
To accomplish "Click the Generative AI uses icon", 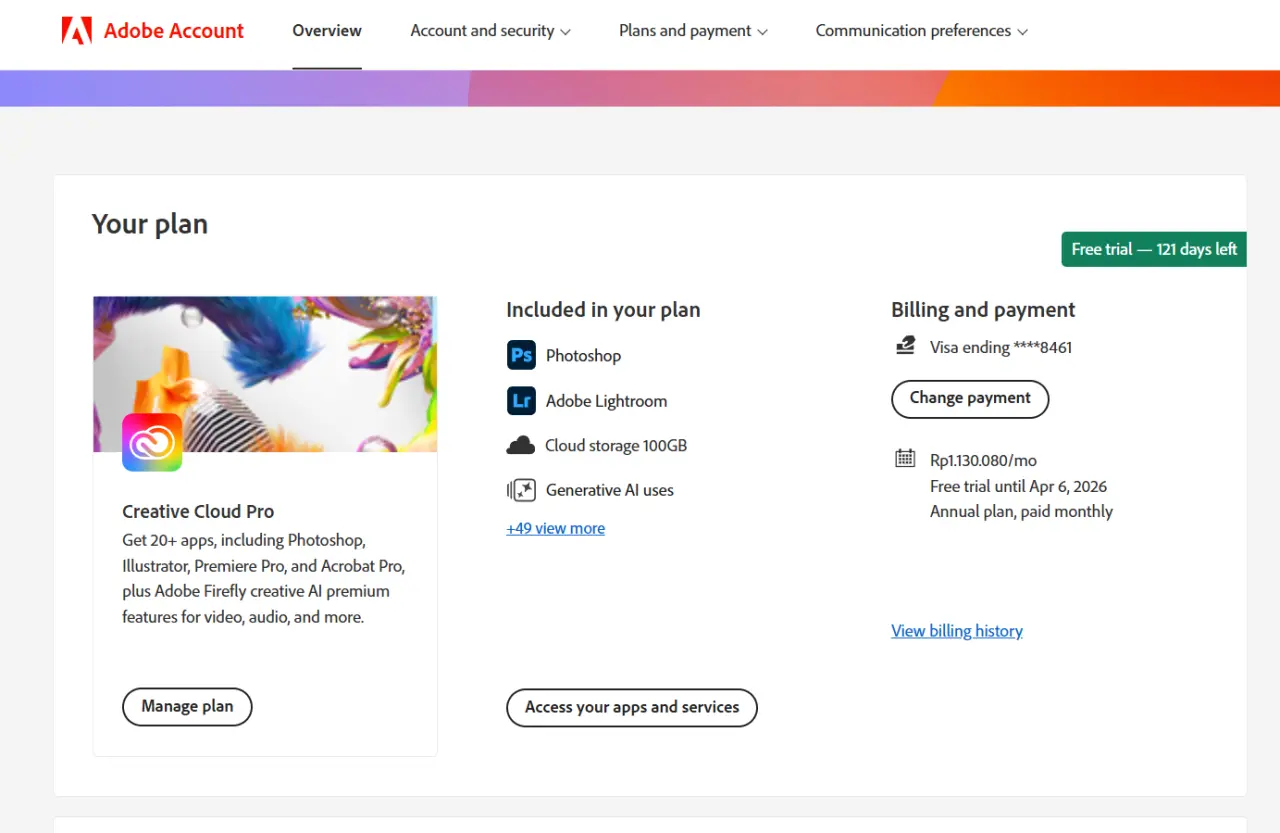I will (521, 490).
